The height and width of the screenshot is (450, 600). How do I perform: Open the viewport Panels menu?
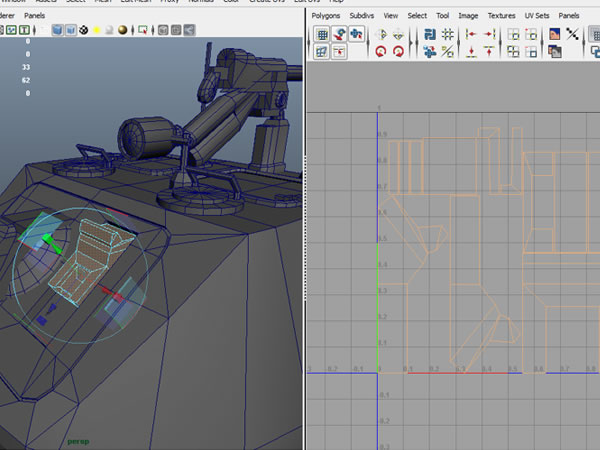(34, 16)
